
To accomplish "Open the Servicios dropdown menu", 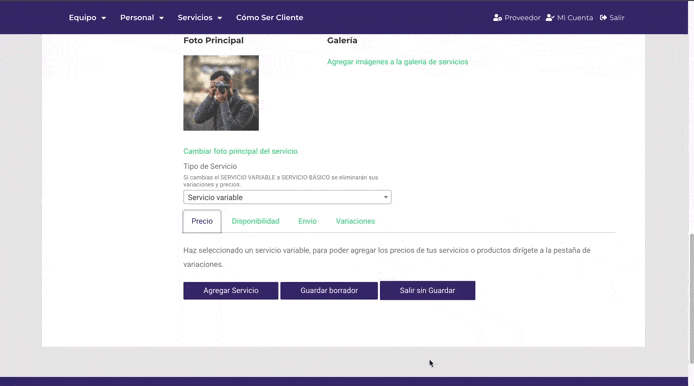I will coord(200,18).
